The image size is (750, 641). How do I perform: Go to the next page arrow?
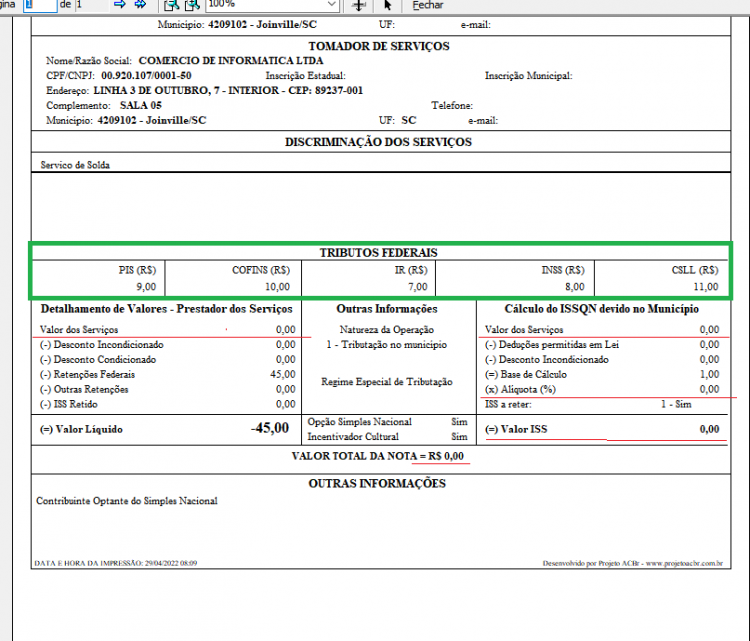point(120,4)
